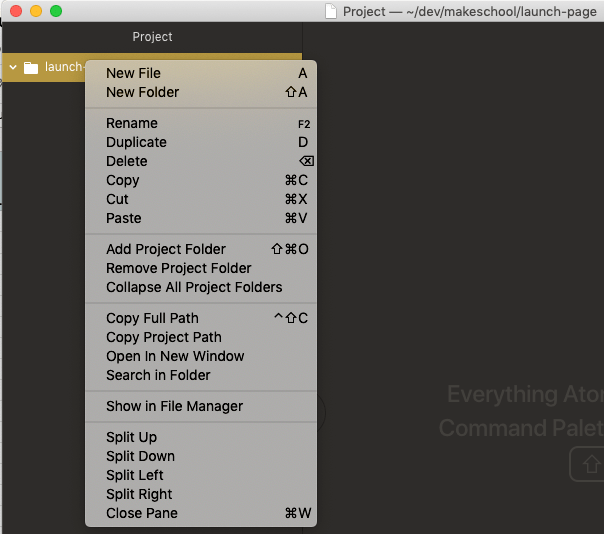Select Search in Folder
The width and height of the screenshot is (604, 534).
pos(158,375)
